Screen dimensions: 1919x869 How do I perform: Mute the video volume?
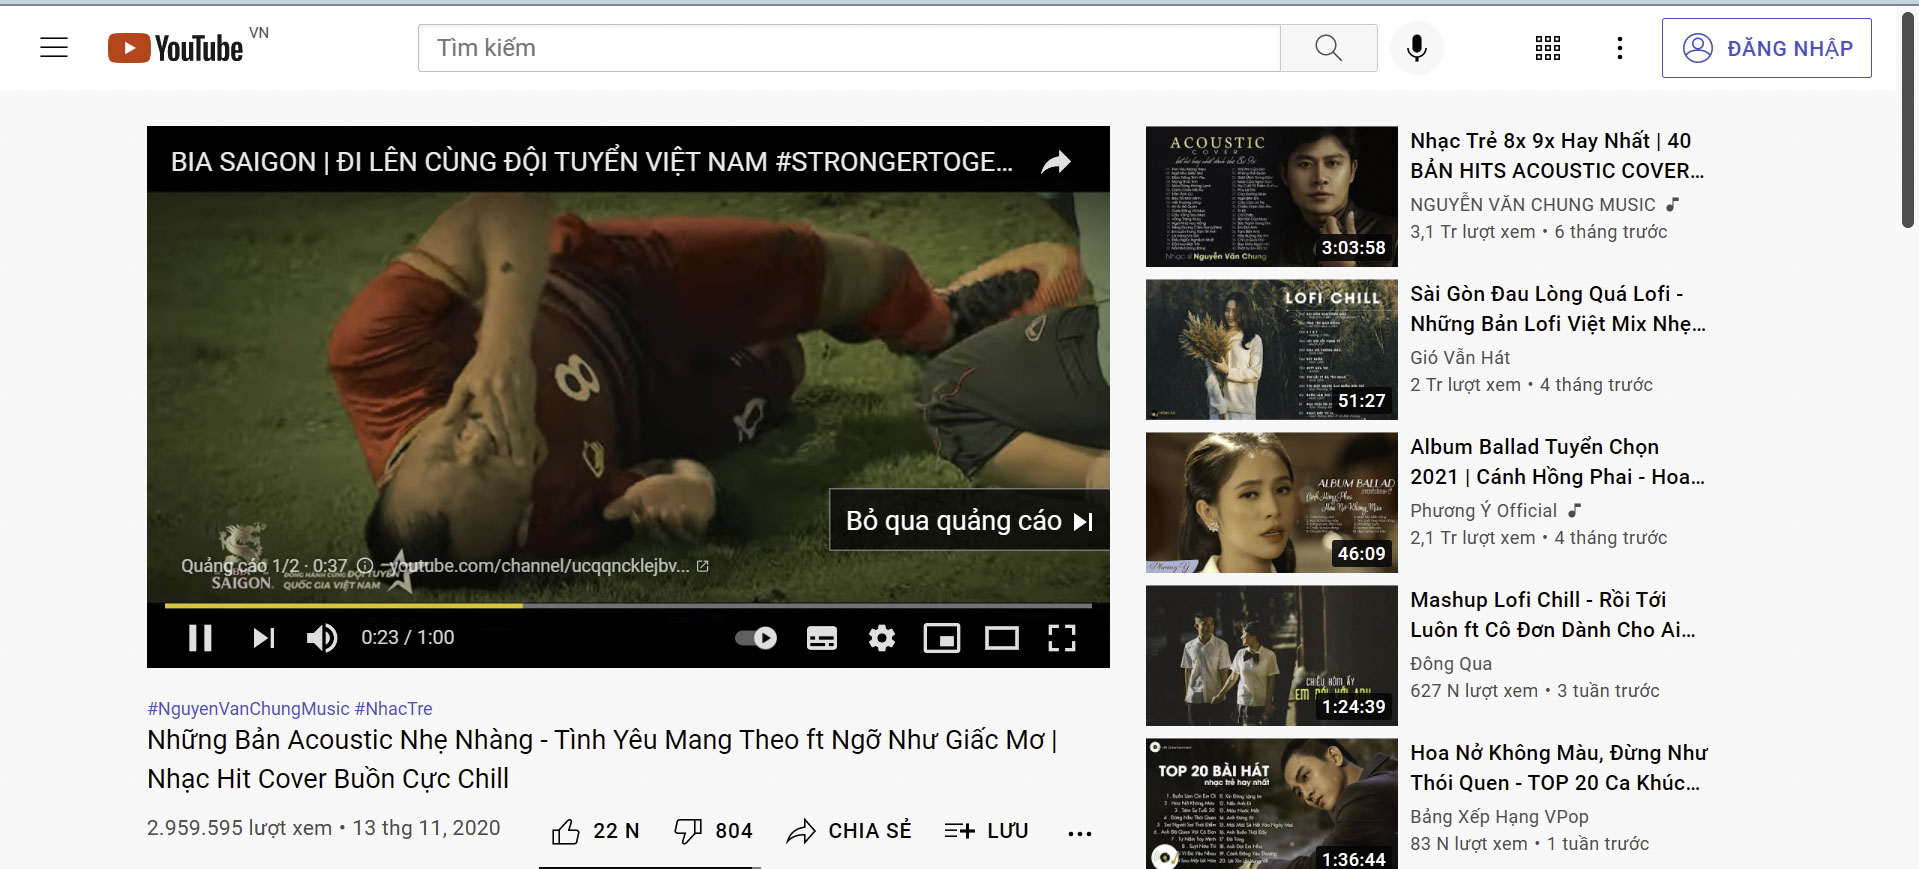pyautogui.click(x=322, y=638)
